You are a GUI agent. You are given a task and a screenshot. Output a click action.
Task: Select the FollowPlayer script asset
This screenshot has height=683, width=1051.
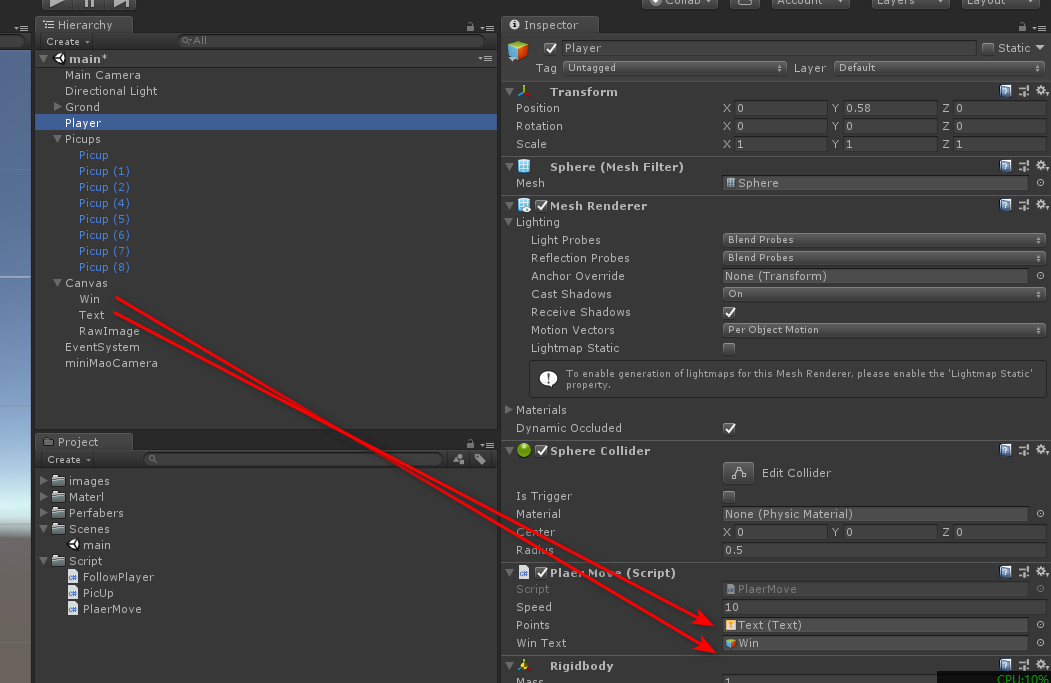tap(118, 577)
